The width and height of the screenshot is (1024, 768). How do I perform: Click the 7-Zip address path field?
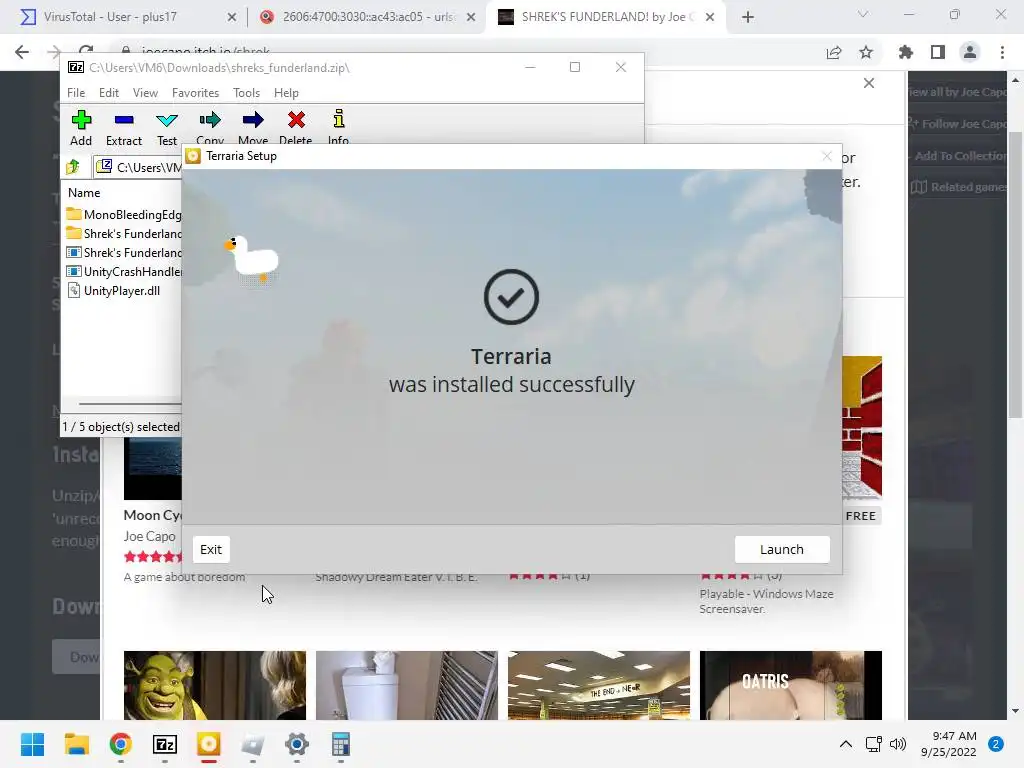pyautogui.click(x=138, y=167)
